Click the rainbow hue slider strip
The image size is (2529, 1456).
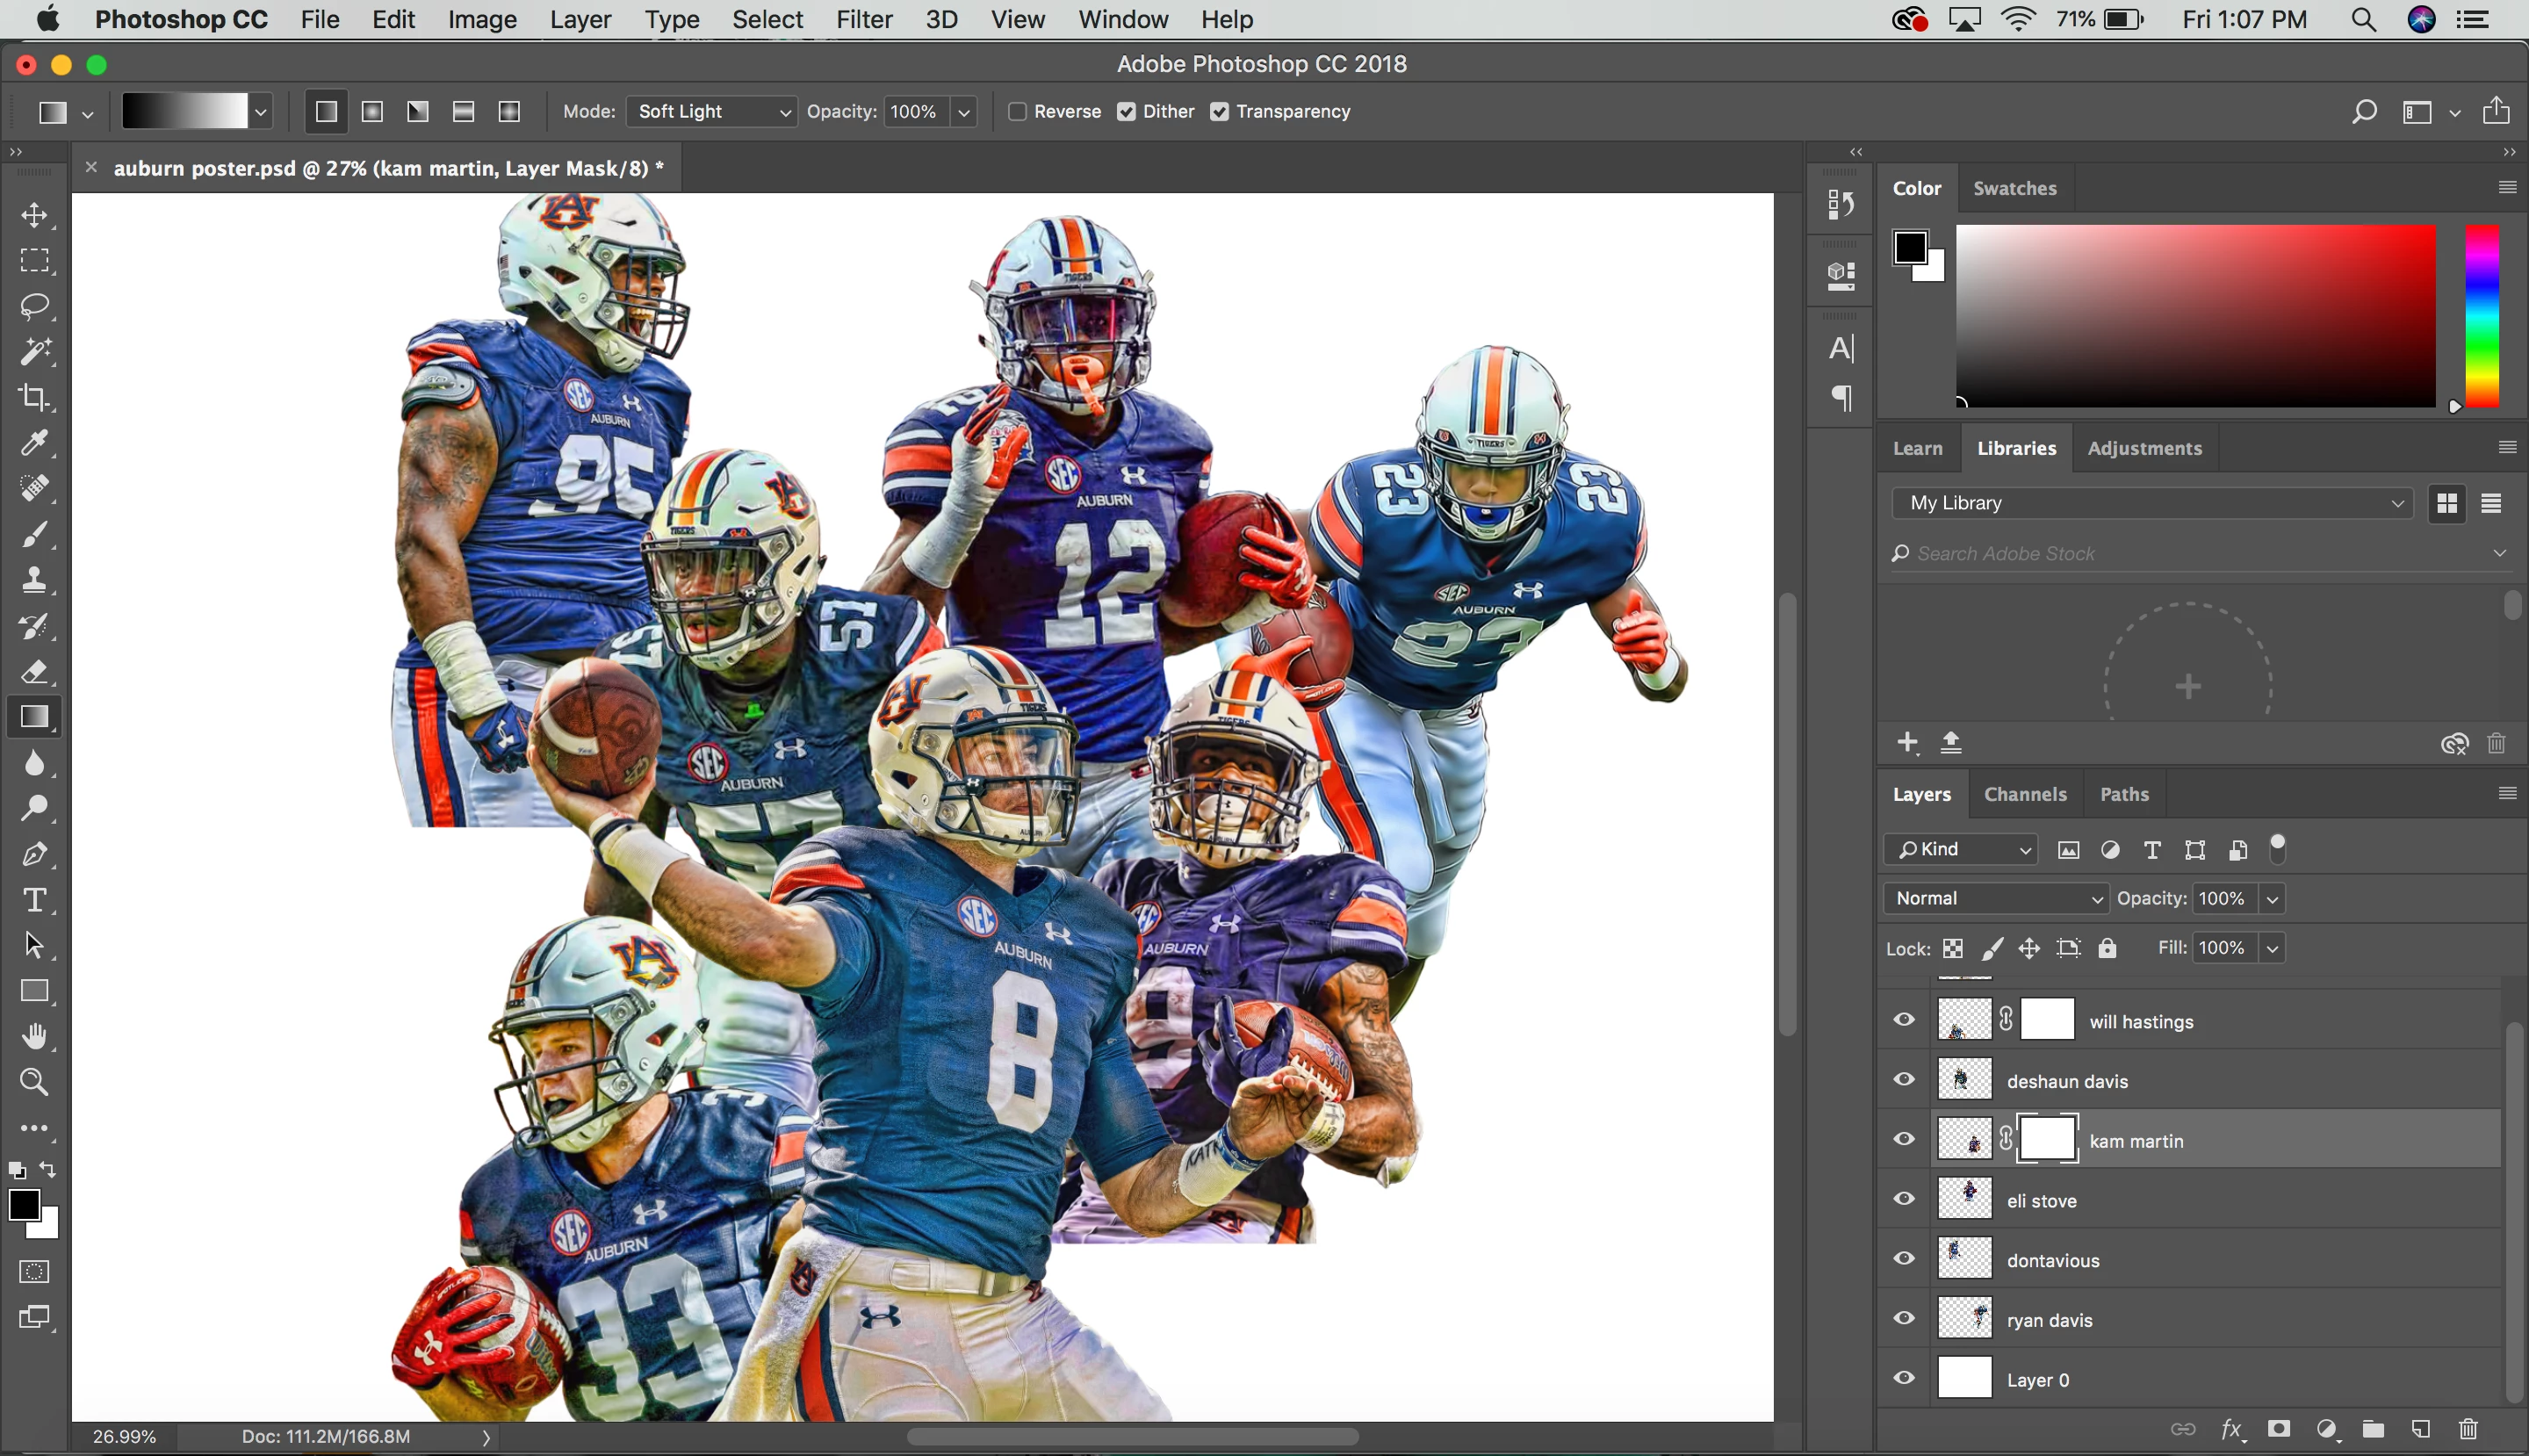2481,315
